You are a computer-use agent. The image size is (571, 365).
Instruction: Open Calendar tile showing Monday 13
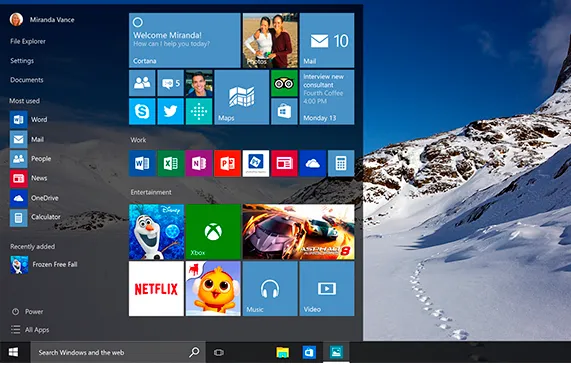tap(327, 97)
